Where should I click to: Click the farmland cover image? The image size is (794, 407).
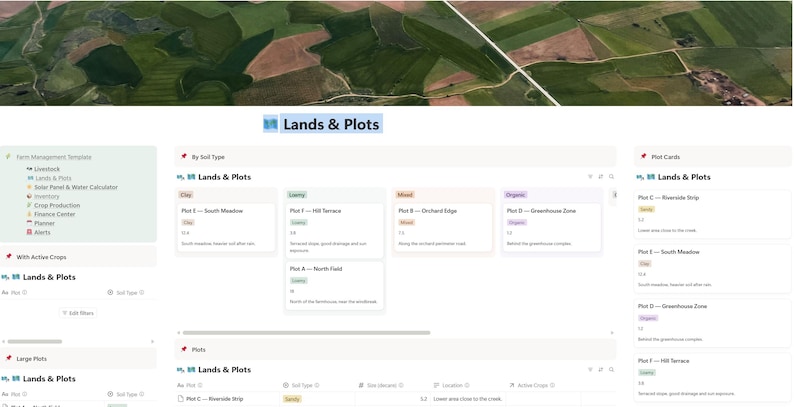(x=396, y=53)
